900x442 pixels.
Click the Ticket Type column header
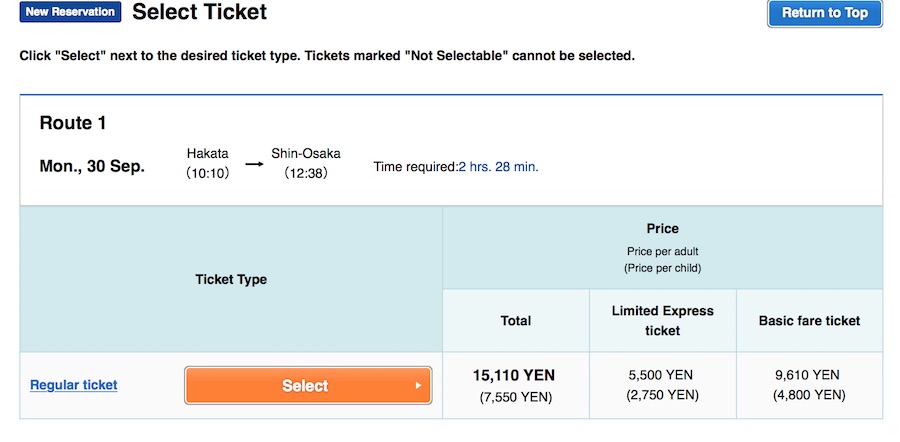(x=231, y=280)
